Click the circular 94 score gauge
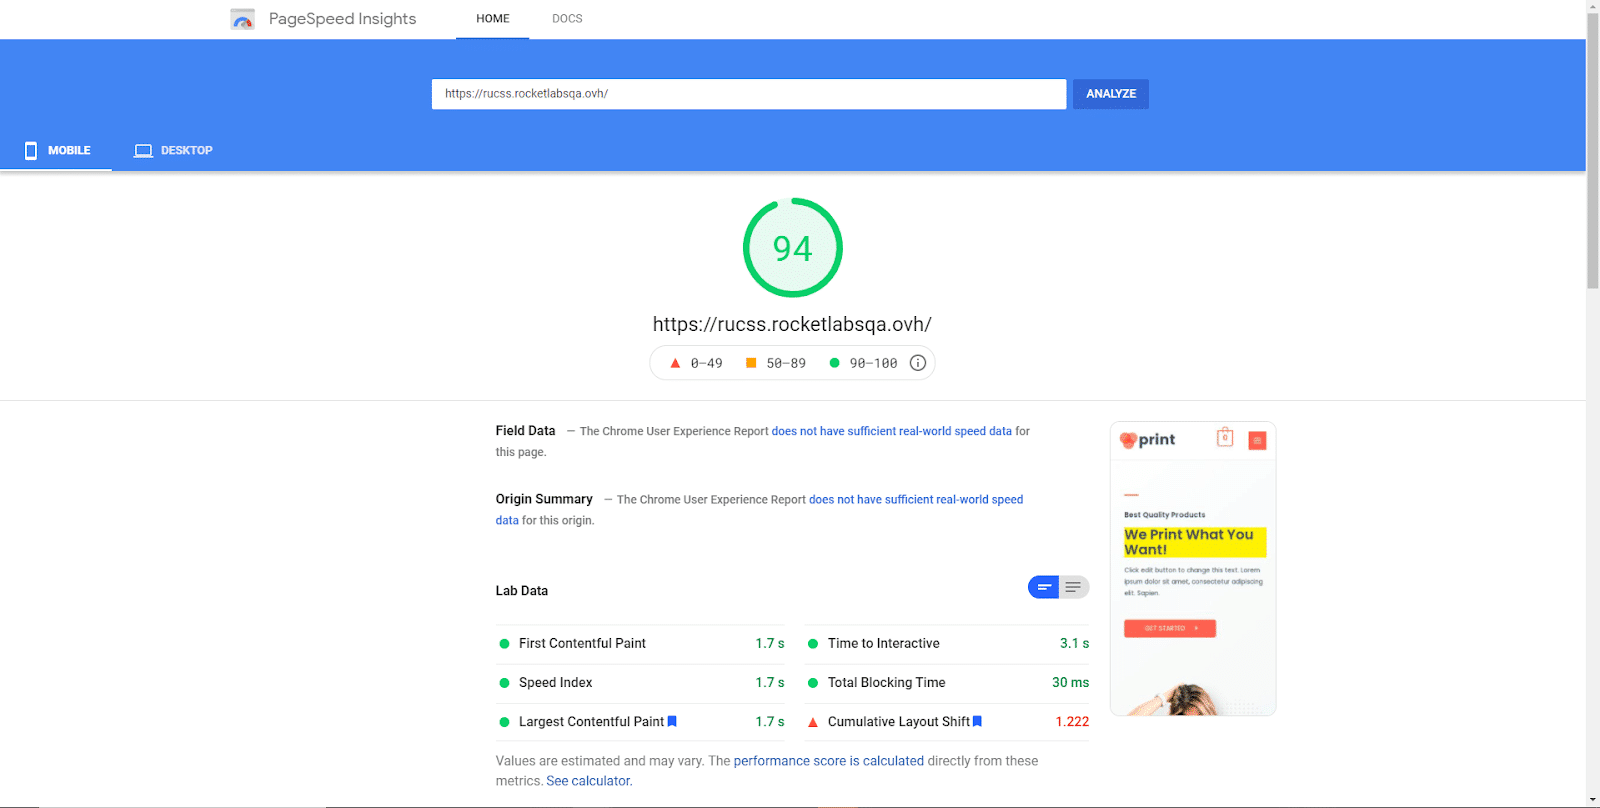The image size is (1600, 808). tap(793, 248)
